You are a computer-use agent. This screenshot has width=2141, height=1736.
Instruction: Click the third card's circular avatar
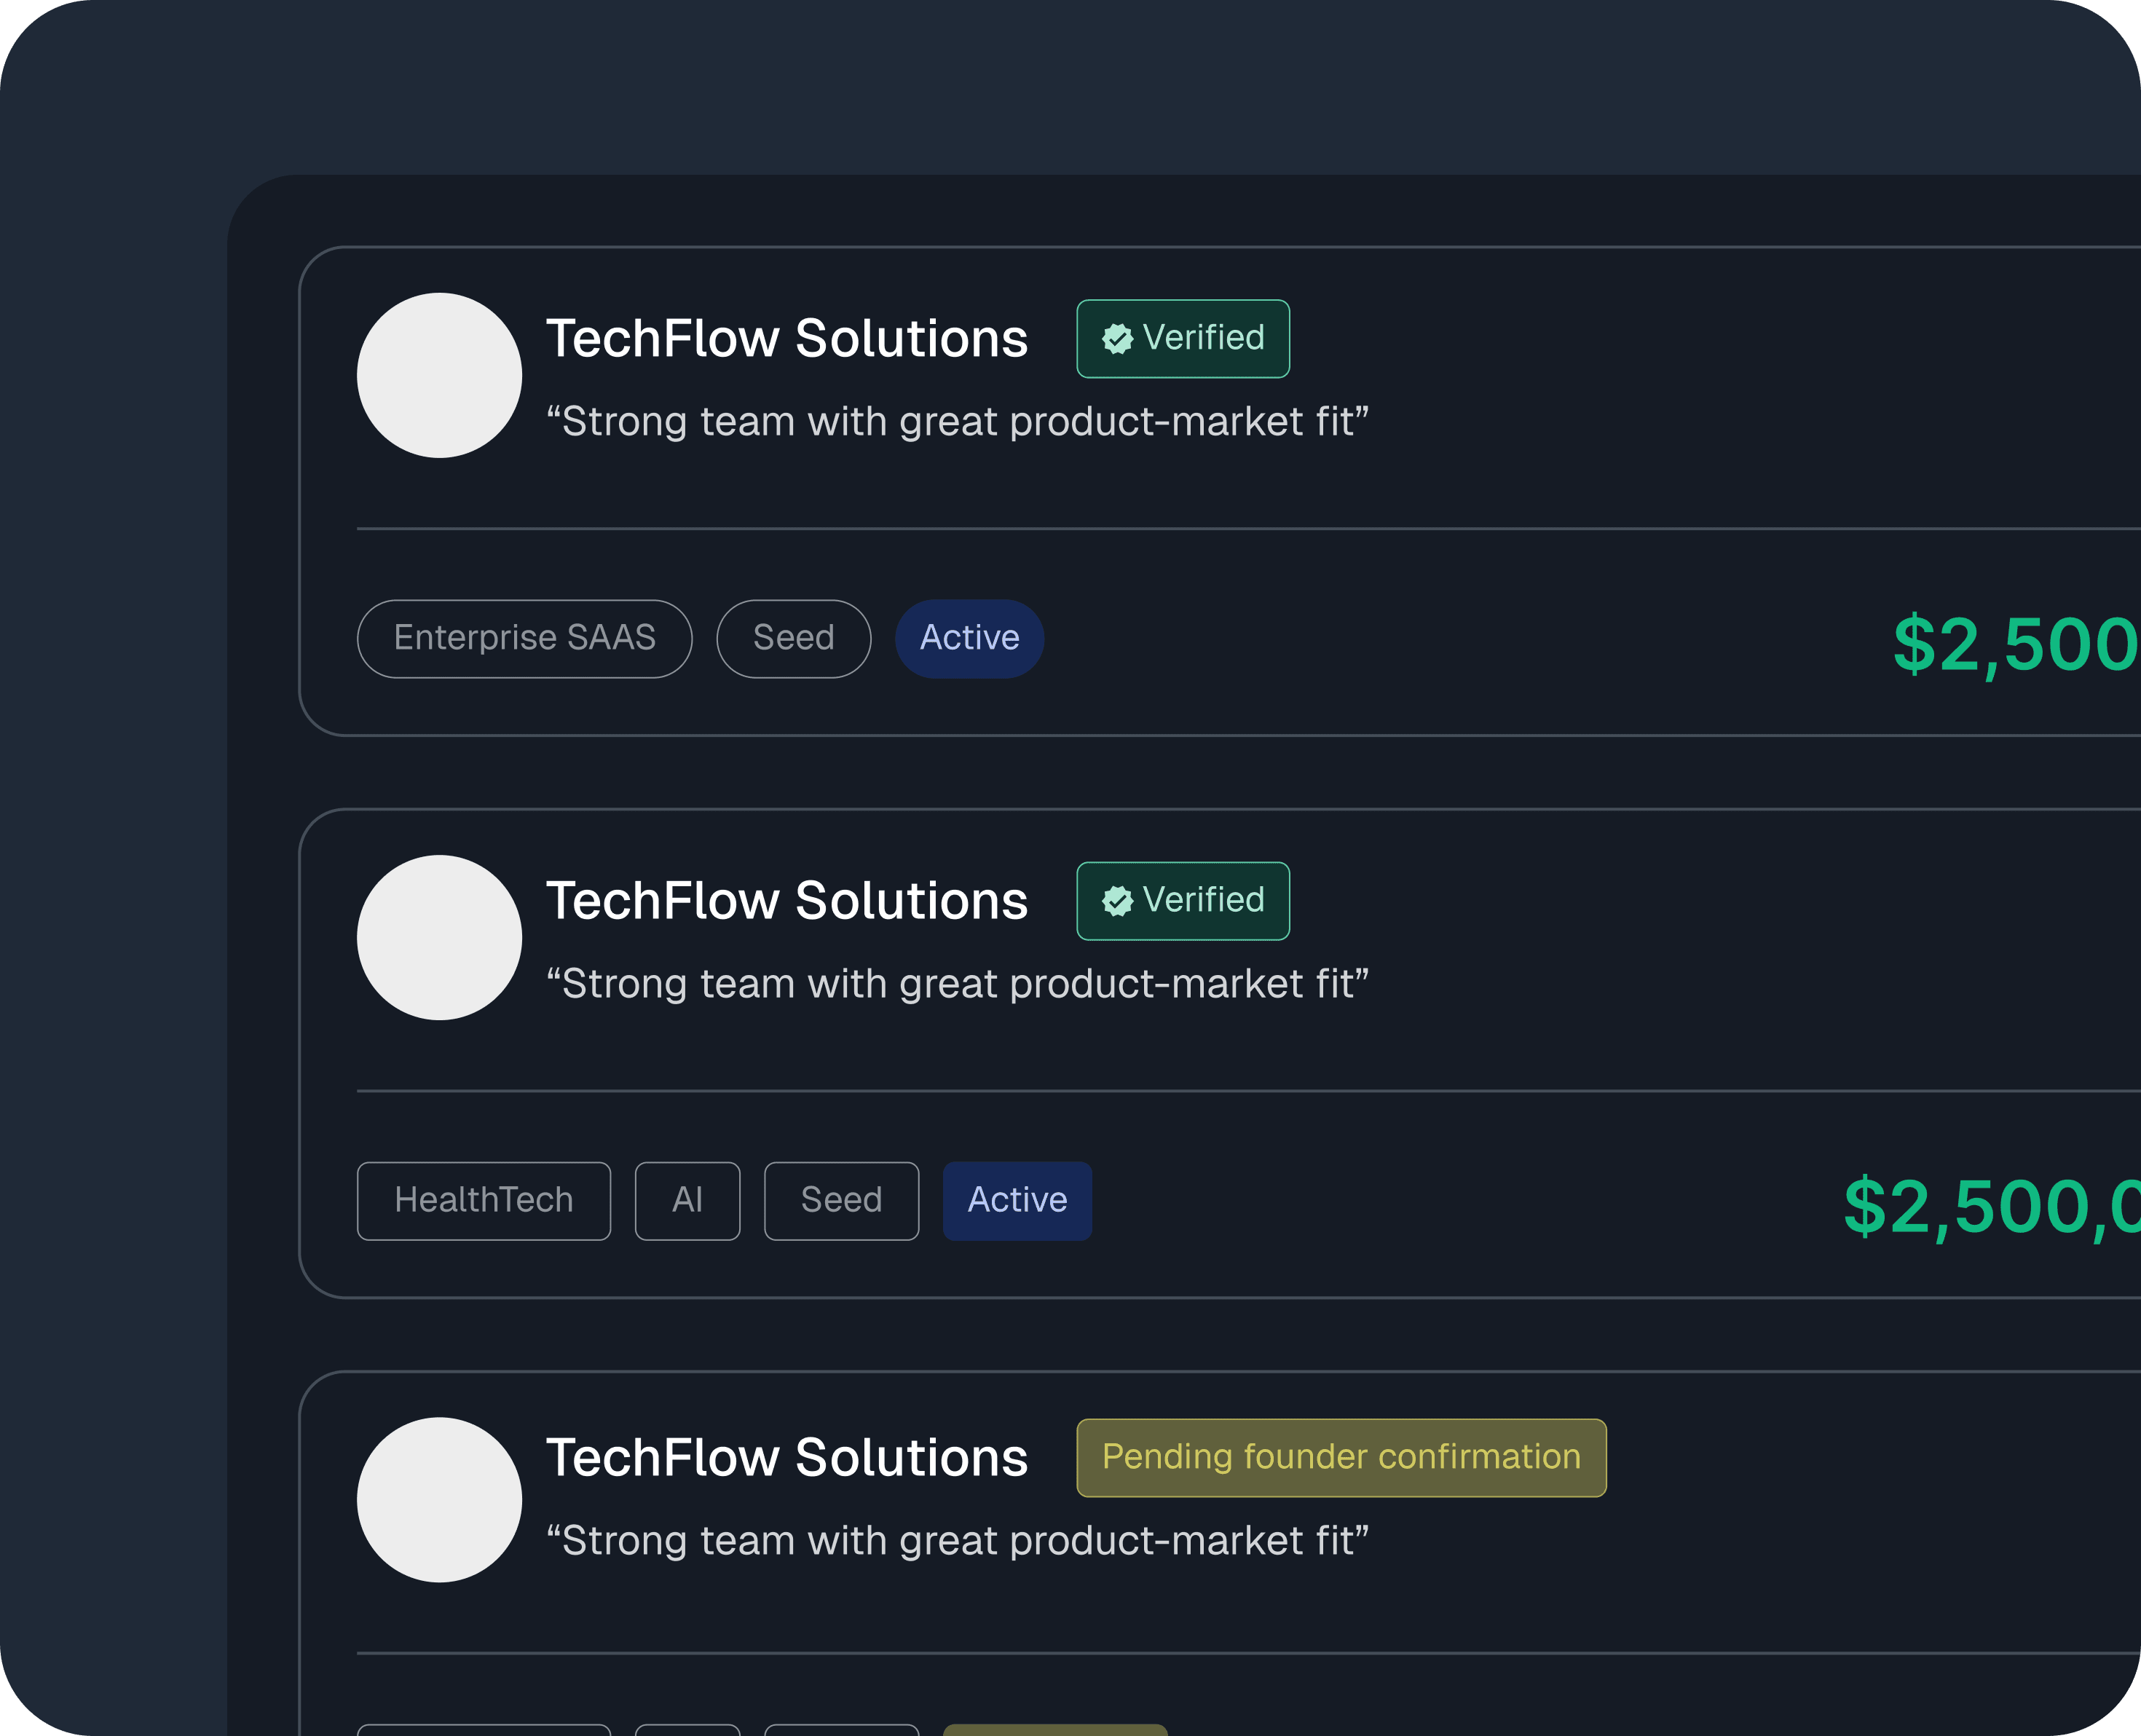[x=439, y=1499]
